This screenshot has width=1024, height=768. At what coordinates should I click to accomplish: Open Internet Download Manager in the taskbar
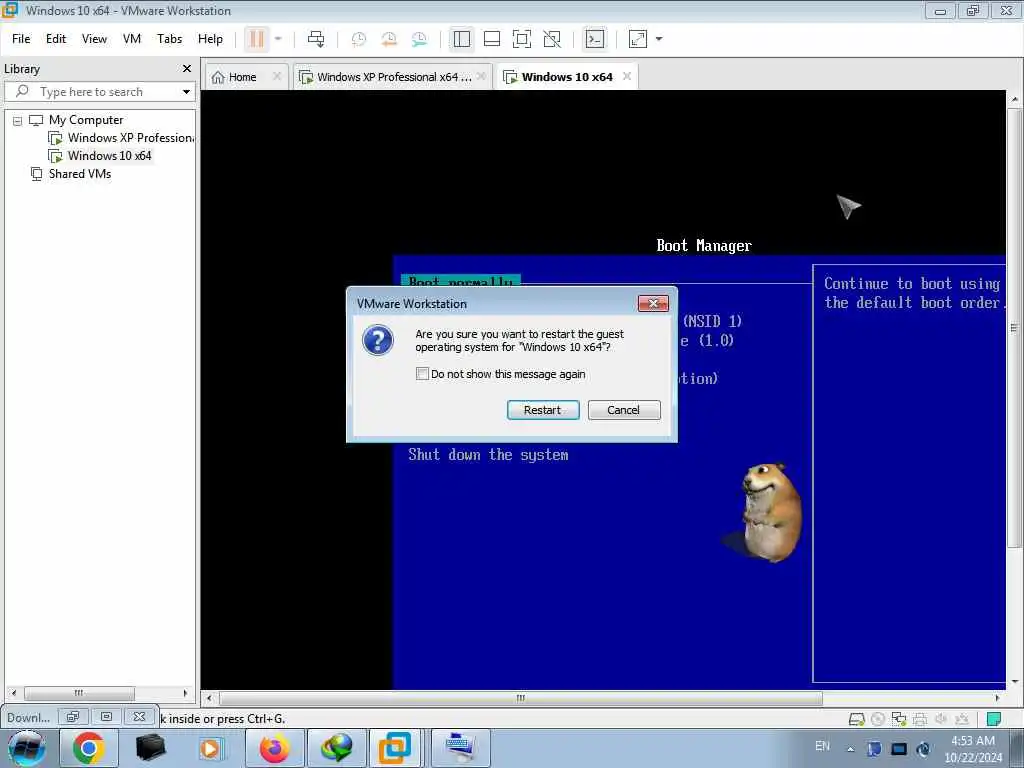tap(336, 748)
